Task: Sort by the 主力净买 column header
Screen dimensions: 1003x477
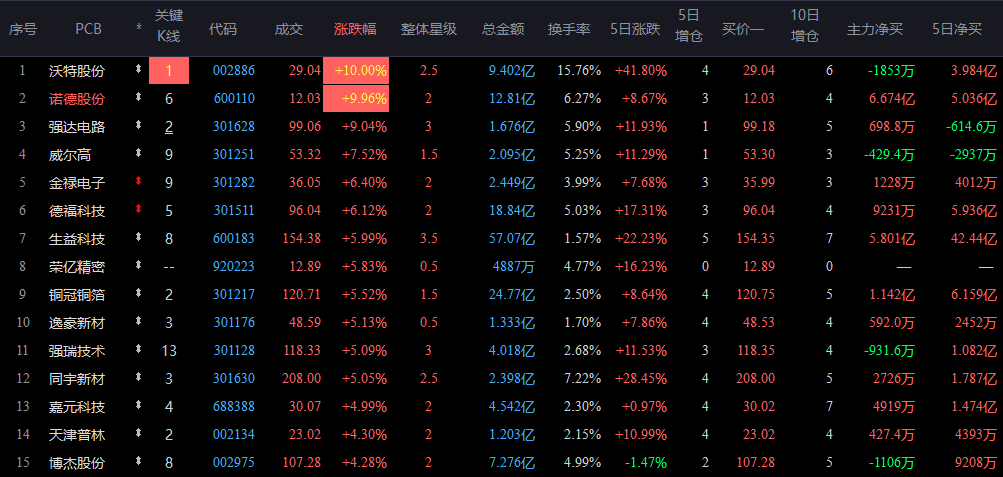Action: (x=875, y=29)
